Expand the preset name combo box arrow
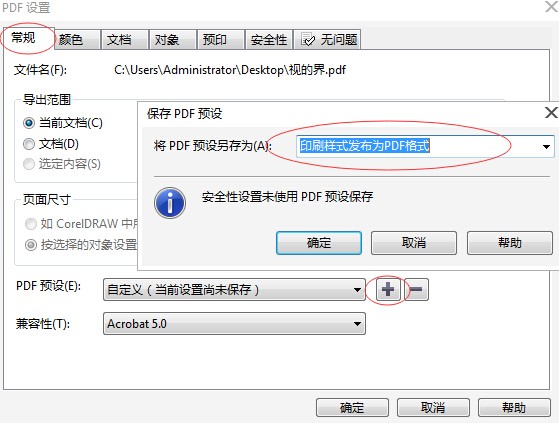Viewport: 559px width, 423px height. click(546, 146)
